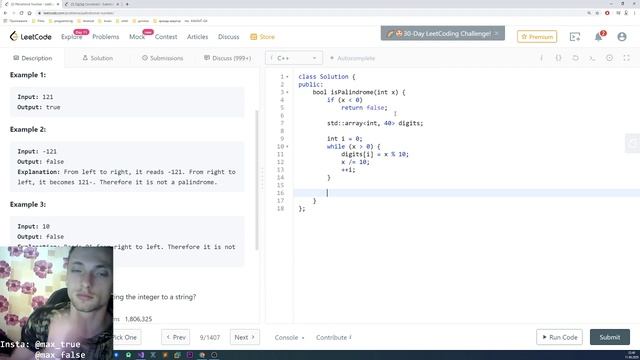Open the Contribute link

point(334,338)
